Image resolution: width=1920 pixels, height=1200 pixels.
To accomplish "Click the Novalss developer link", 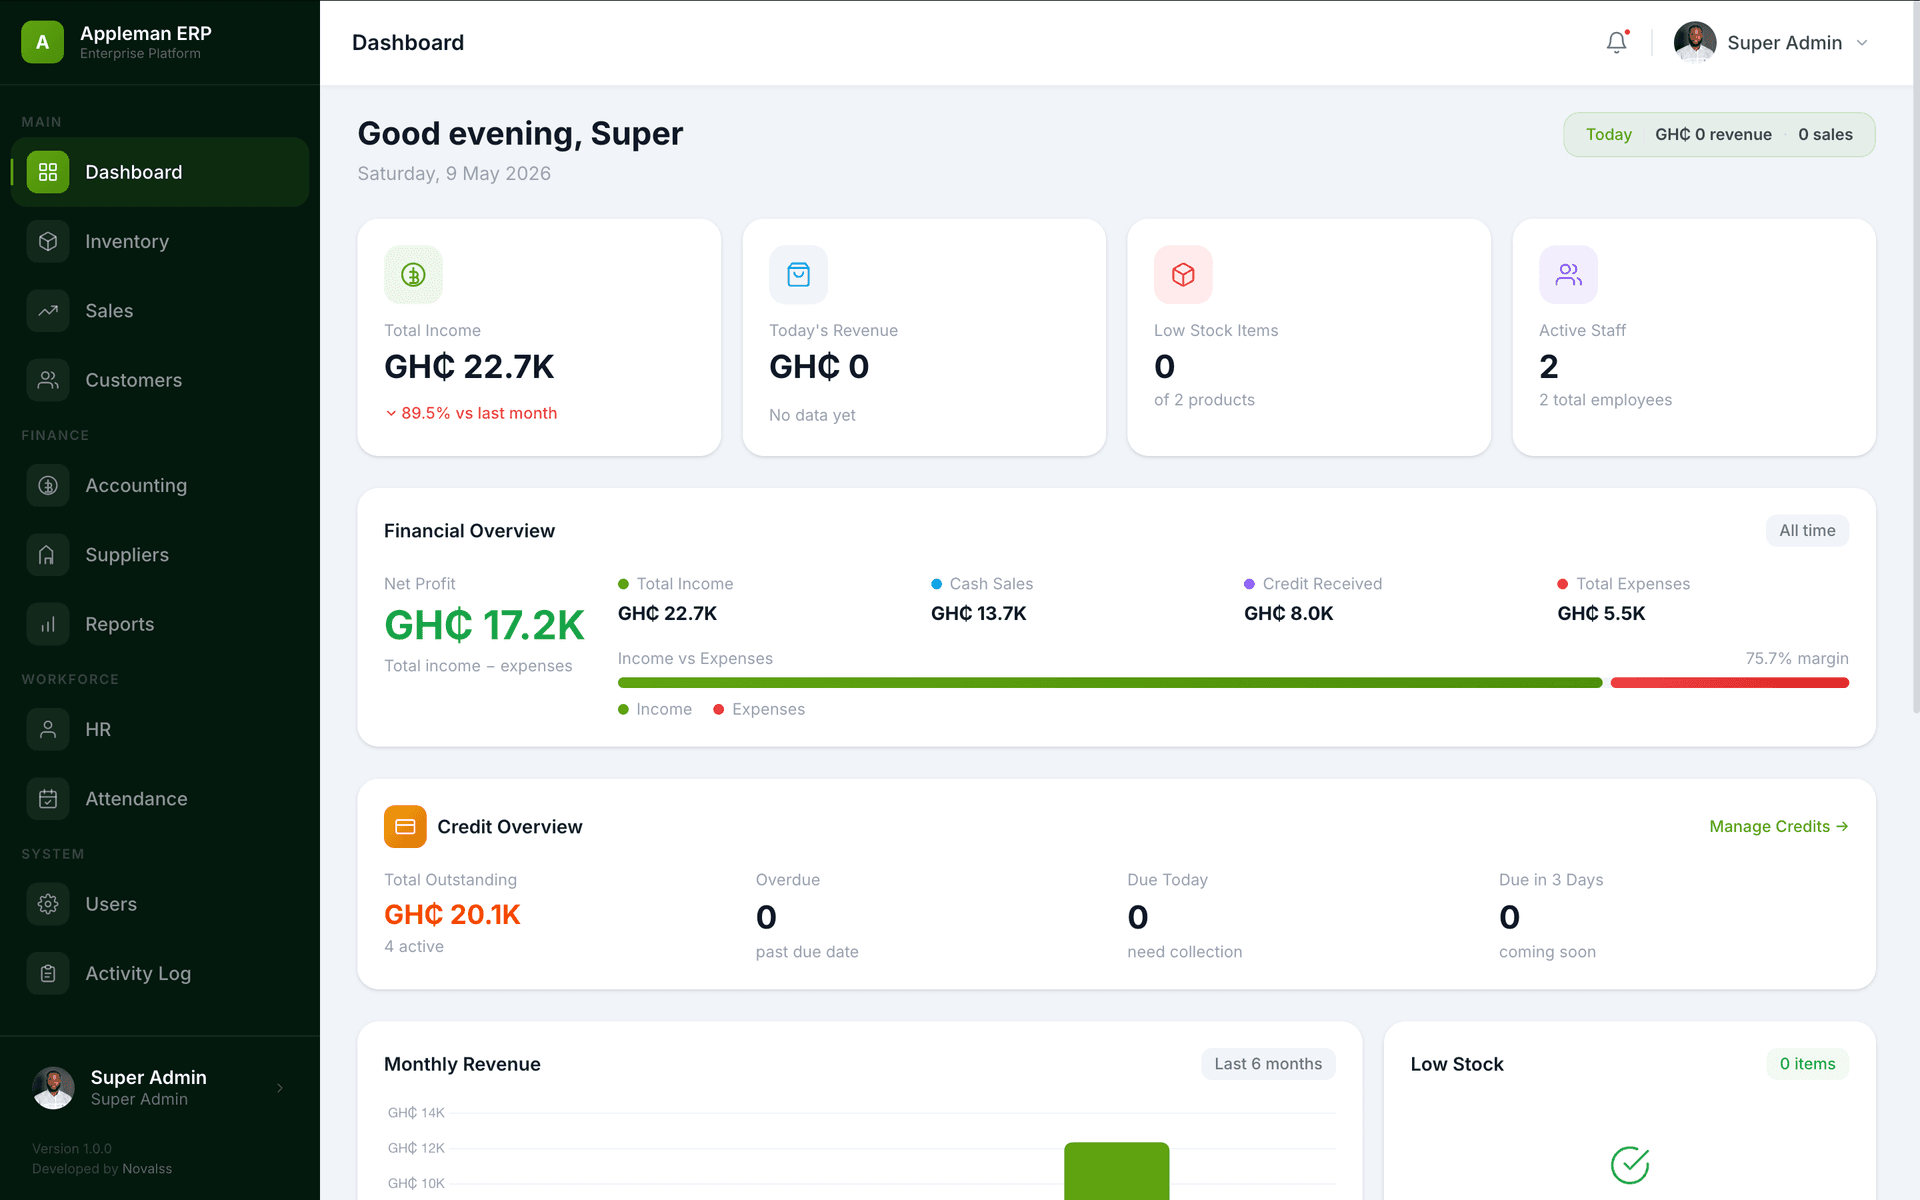I will [x=147, y=1169].
